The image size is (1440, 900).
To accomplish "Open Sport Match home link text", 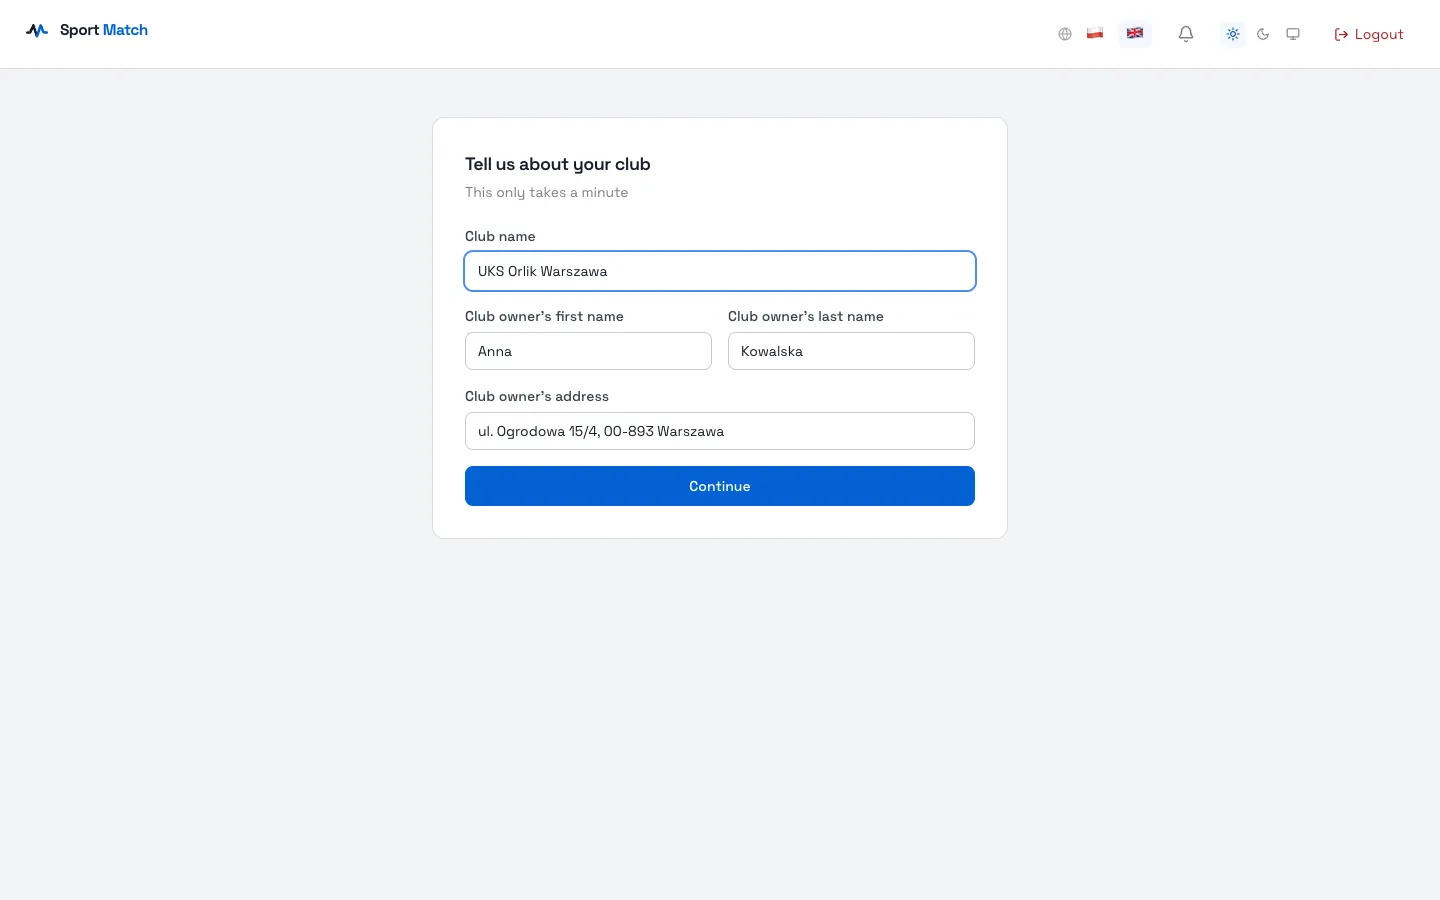I will (x=104, y=30).
